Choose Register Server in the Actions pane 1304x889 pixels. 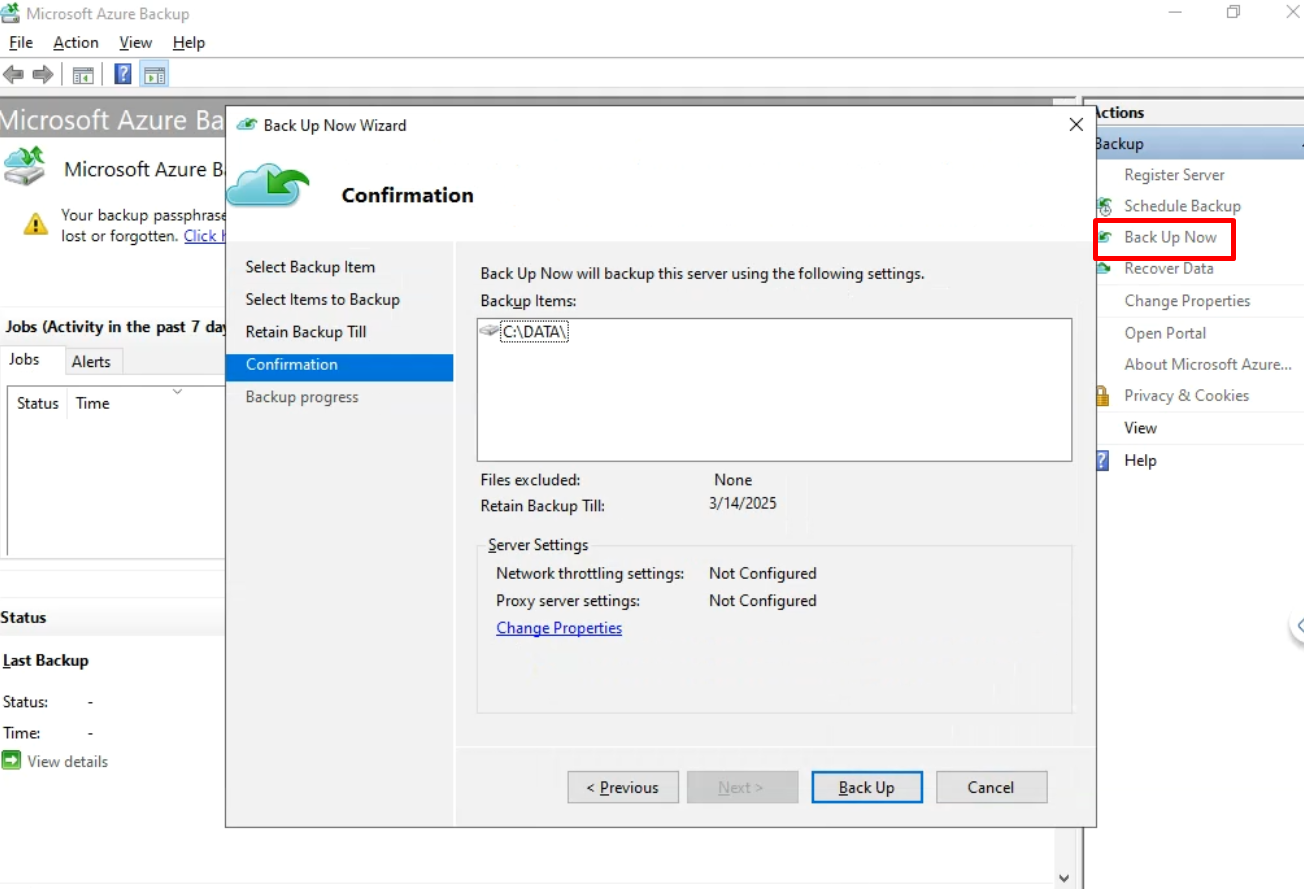1174,175
